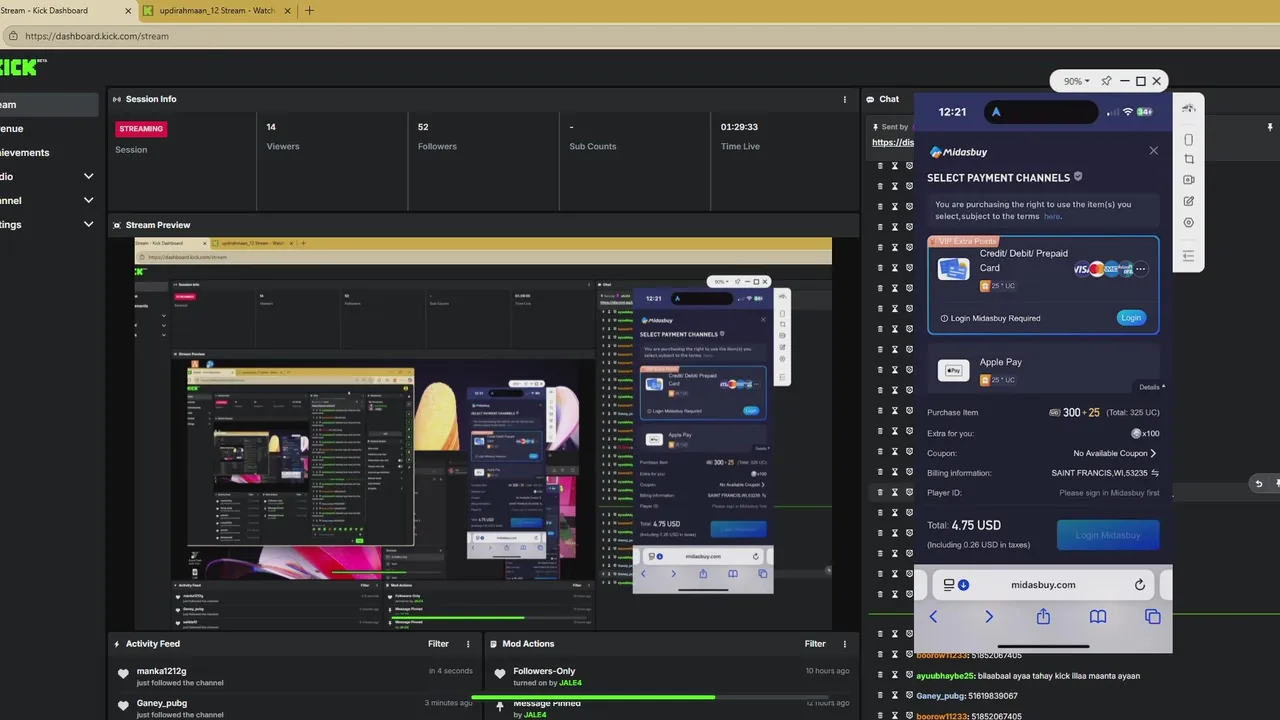Tap Safari back arrow

pos(934,617)
